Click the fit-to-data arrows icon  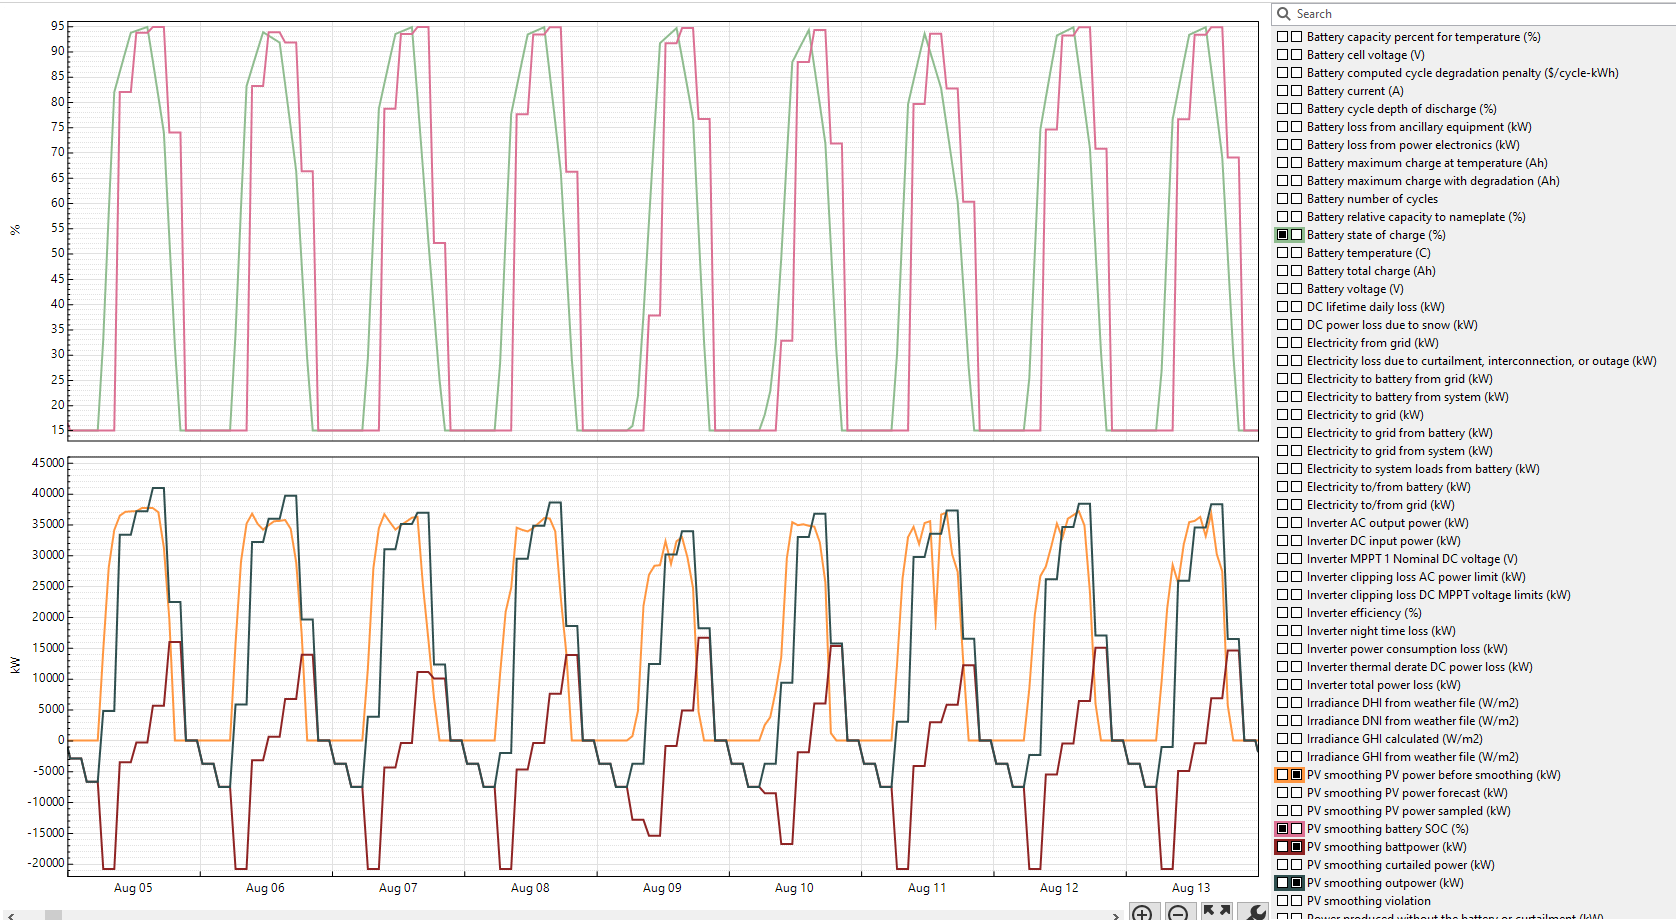point(1217,912)
